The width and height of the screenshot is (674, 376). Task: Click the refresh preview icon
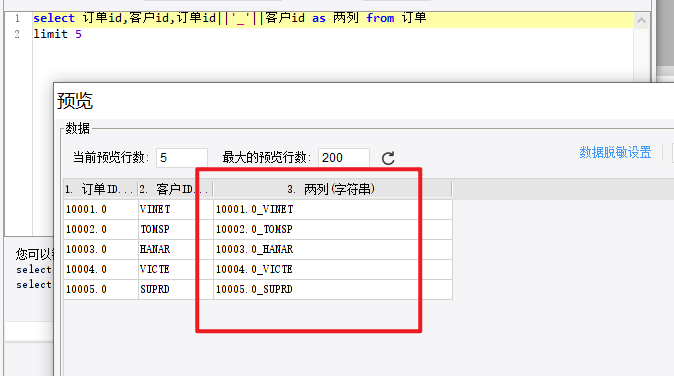388,158
